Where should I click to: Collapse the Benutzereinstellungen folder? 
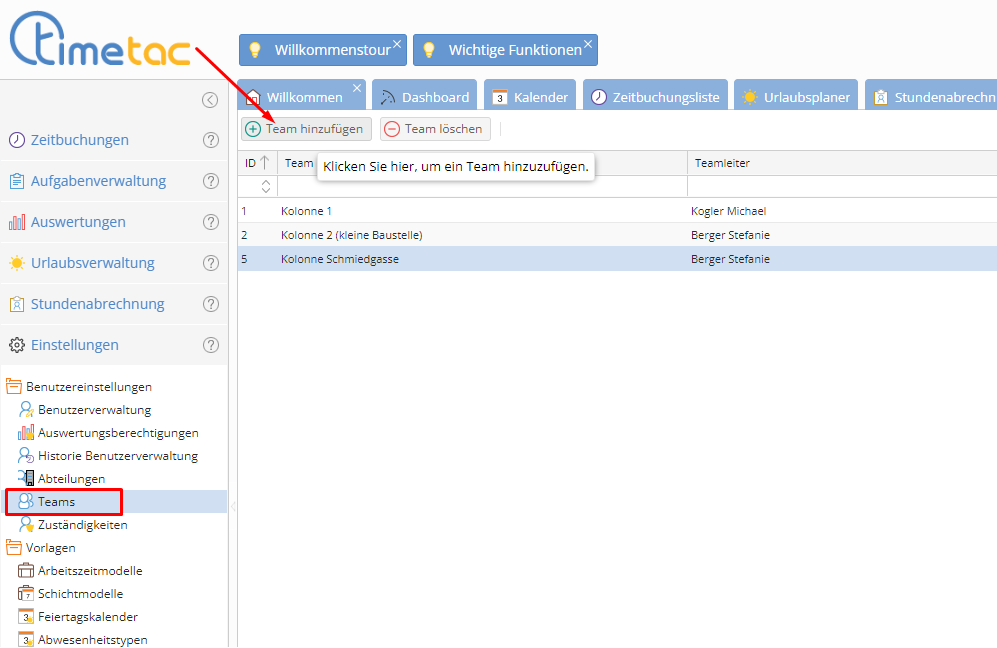(x=15, y=387)
